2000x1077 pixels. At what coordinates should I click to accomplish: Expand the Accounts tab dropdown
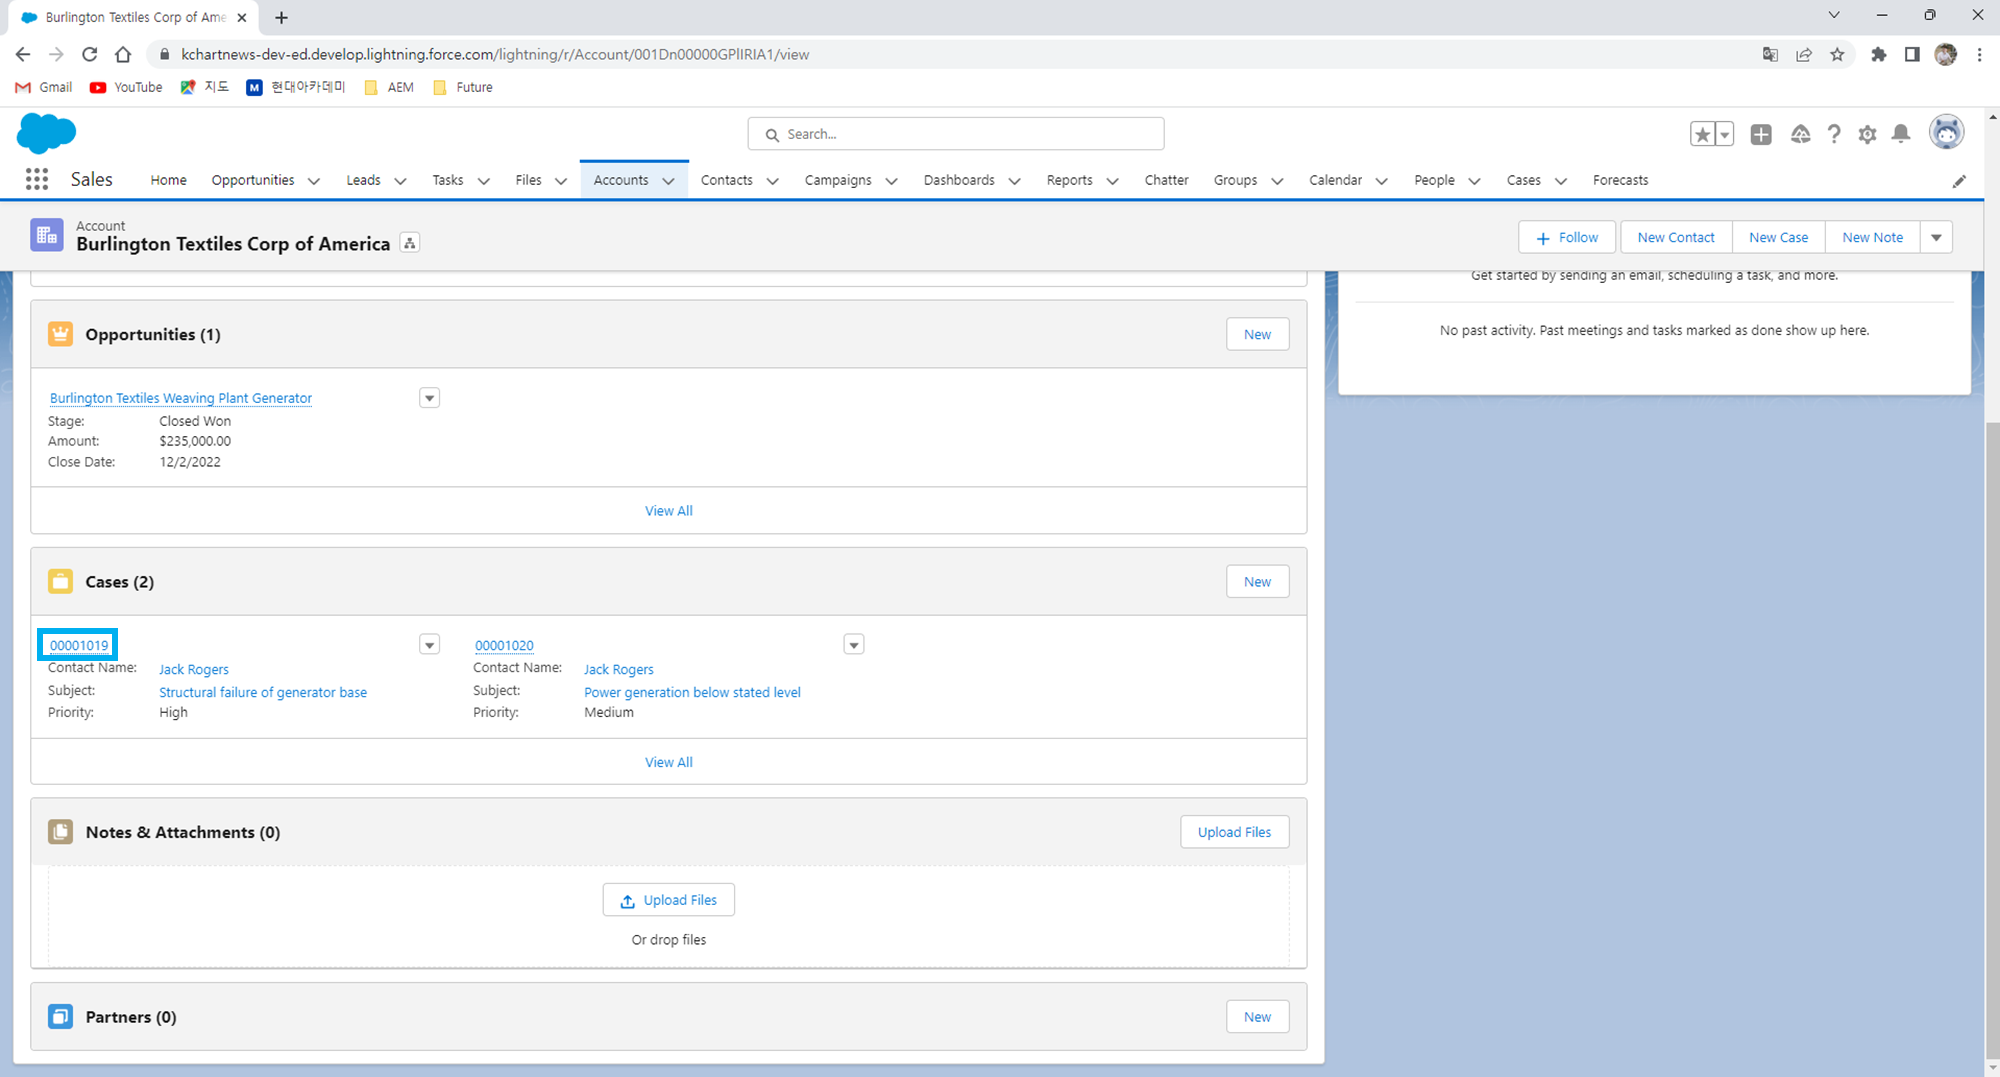tap(669, 181)
